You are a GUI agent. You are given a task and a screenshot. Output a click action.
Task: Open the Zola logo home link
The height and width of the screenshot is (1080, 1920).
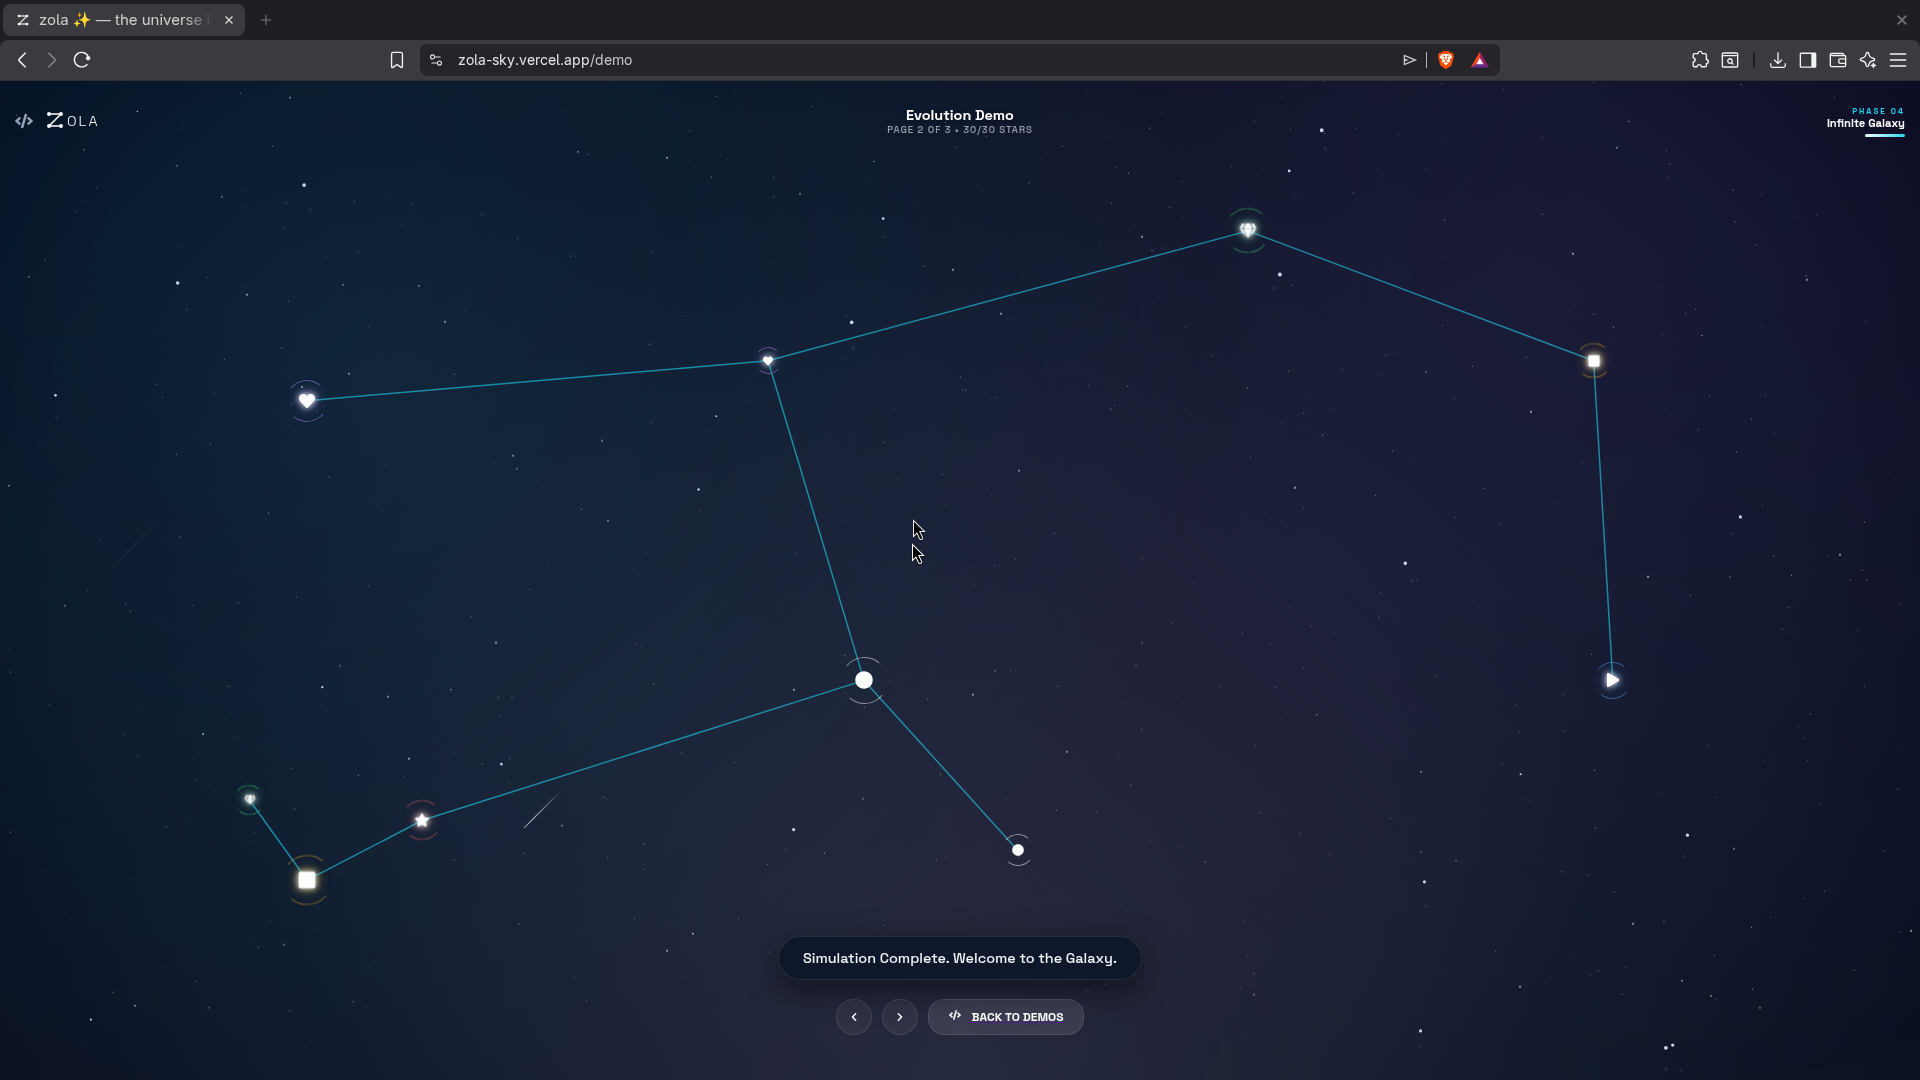(x=72, y=121)
